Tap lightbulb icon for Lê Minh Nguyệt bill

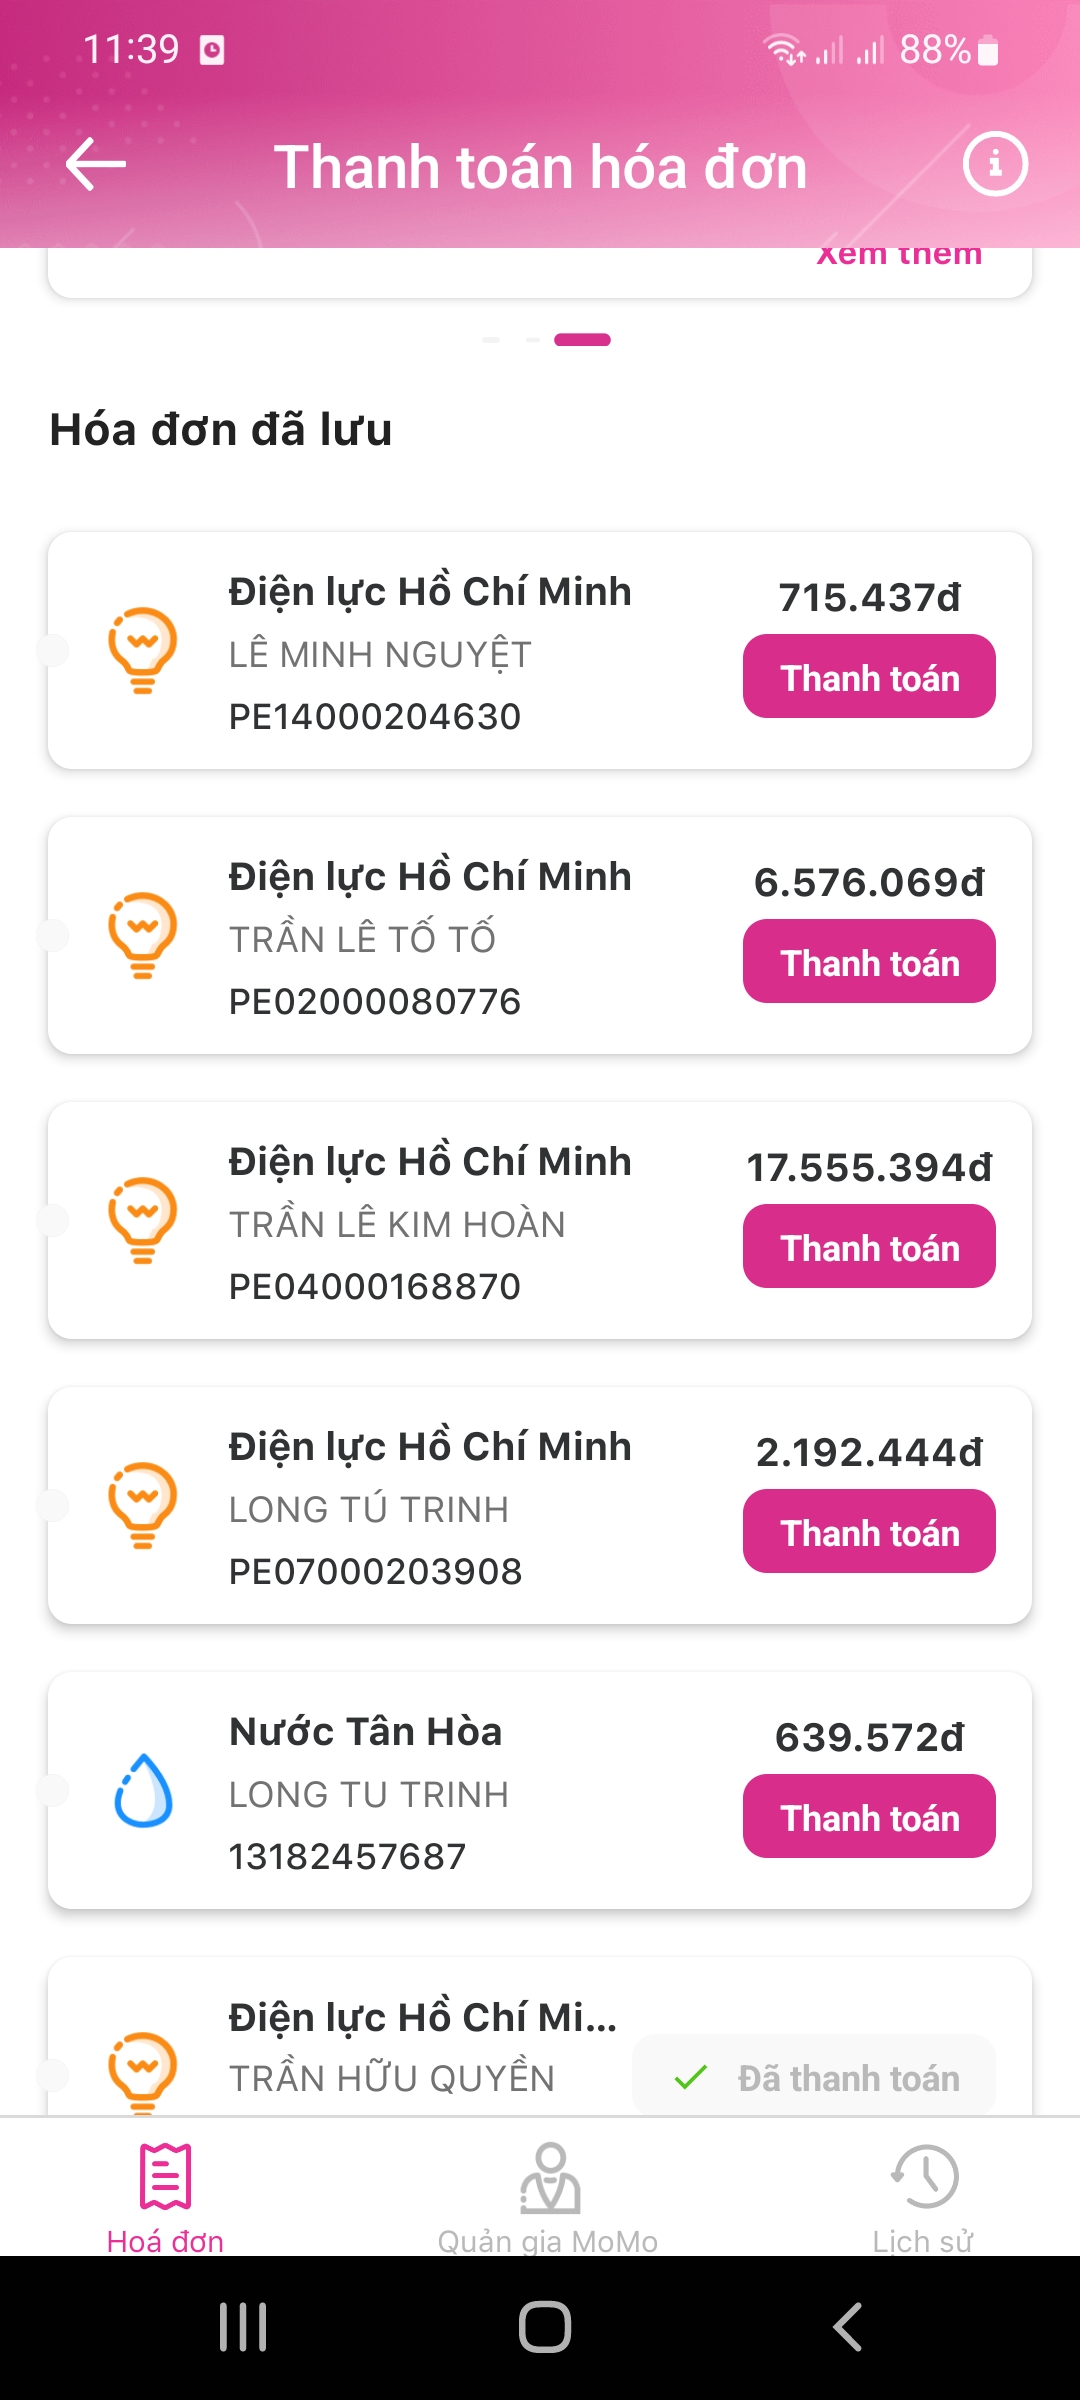click(x=142, y=650)
